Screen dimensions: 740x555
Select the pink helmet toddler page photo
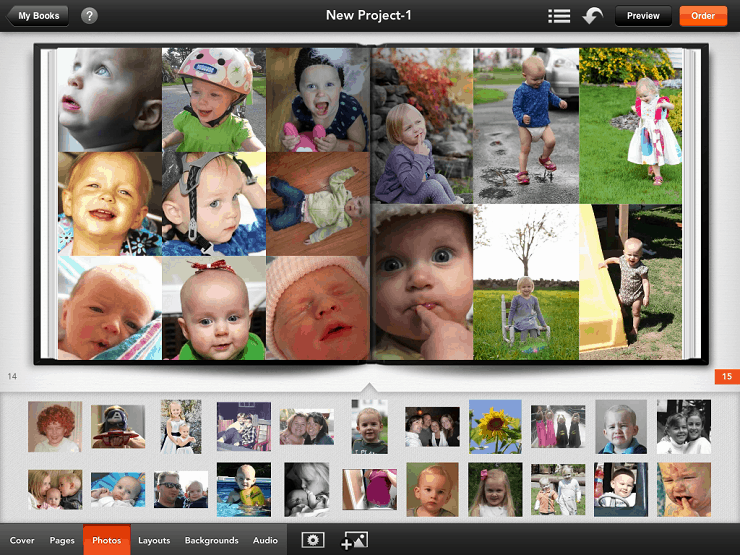click(214, 100)
